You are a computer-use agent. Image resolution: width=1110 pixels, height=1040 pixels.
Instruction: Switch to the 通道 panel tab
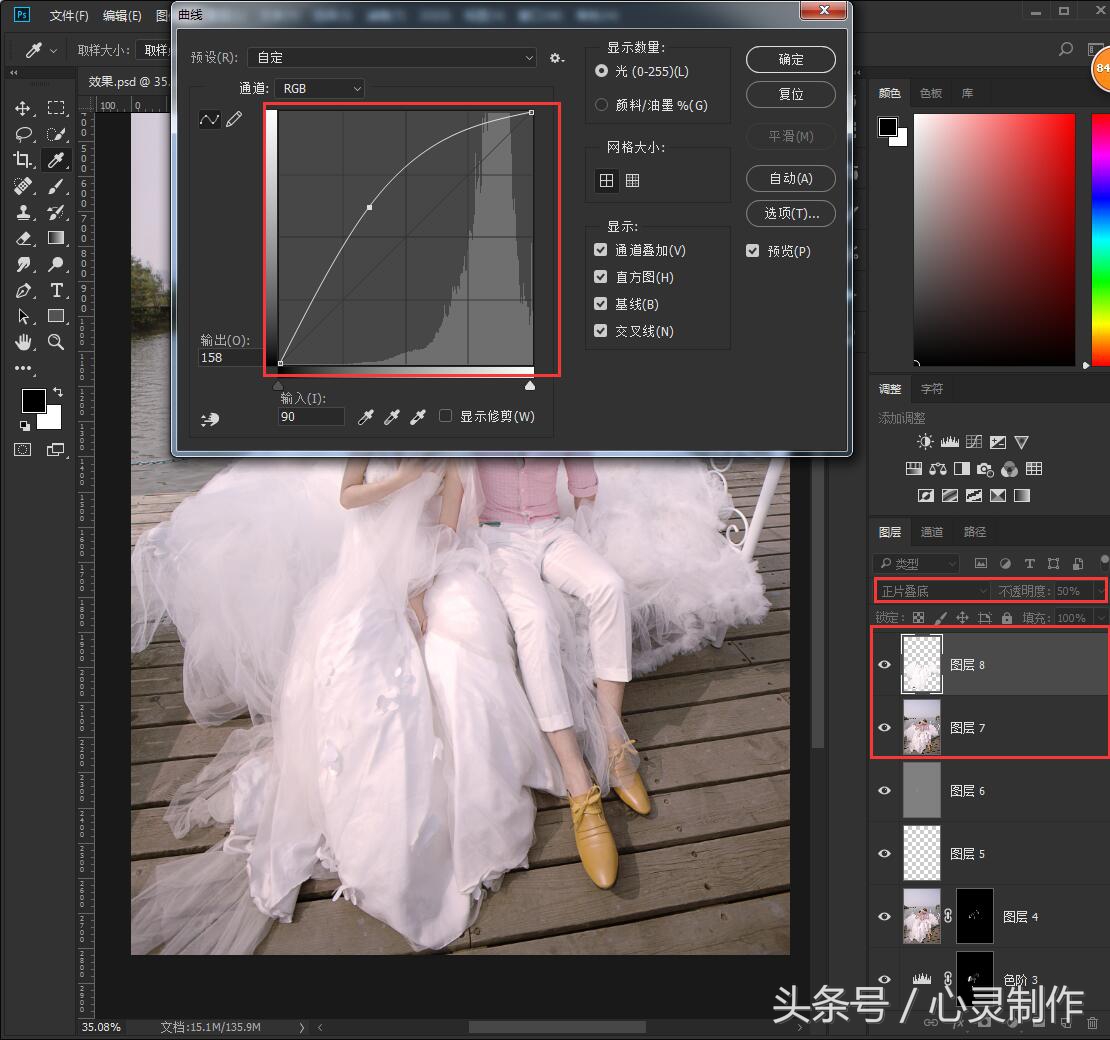click(931, 532)
